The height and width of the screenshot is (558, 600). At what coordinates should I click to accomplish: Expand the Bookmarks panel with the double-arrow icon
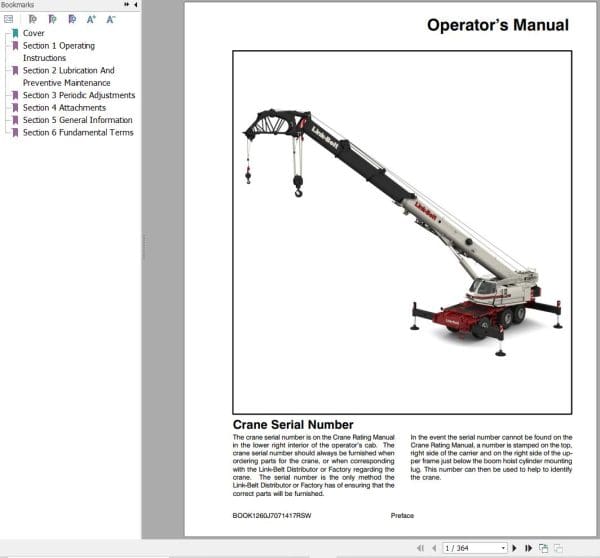(126, 5)
